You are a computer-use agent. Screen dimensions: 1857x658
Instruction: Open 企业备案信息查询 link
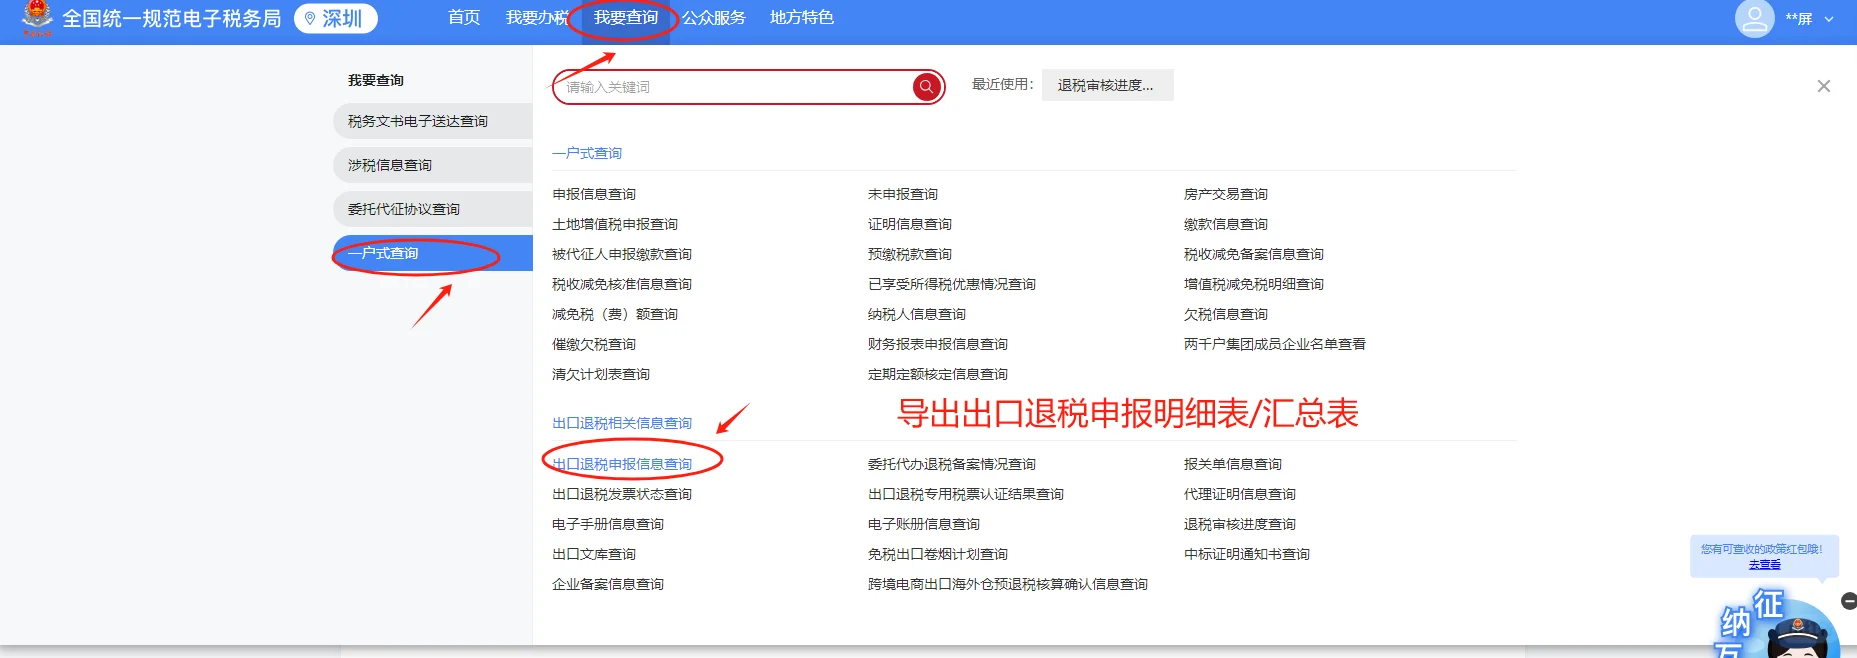pyautogui.click(x=608, y=584)
